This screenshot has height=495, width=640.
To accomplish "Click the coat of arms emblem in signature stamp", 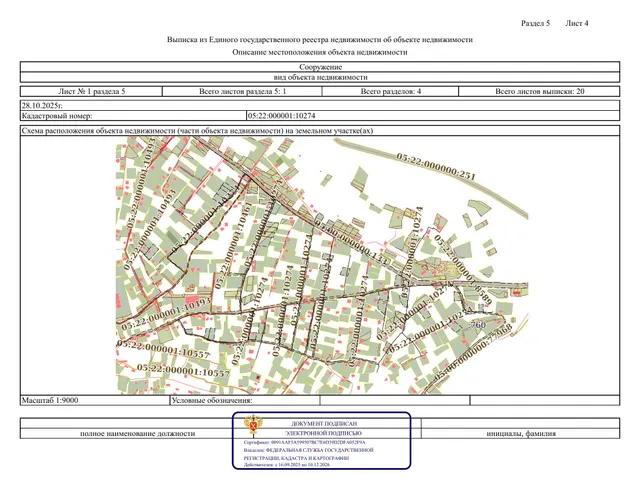I will 253,425.
